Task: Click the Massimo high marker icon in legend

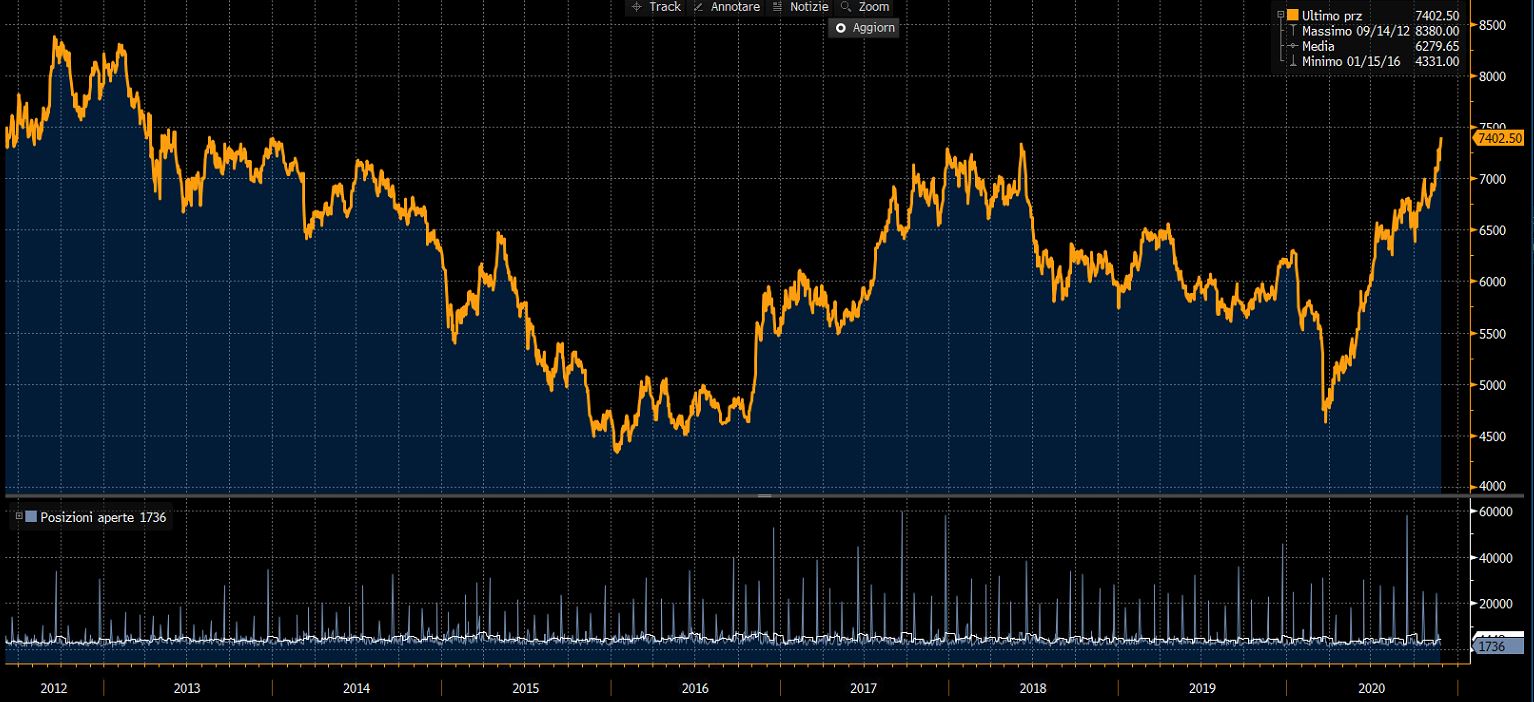Action: pyautogui.click(x=1293, y=31)
